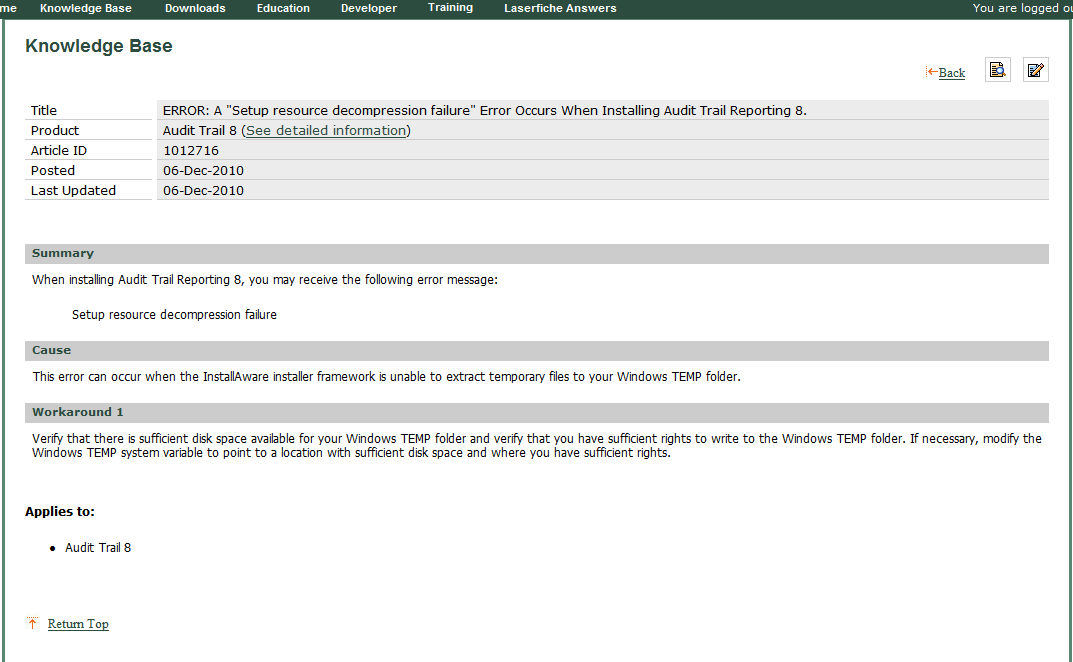
Task: Click the Back link
Action: 951,73
